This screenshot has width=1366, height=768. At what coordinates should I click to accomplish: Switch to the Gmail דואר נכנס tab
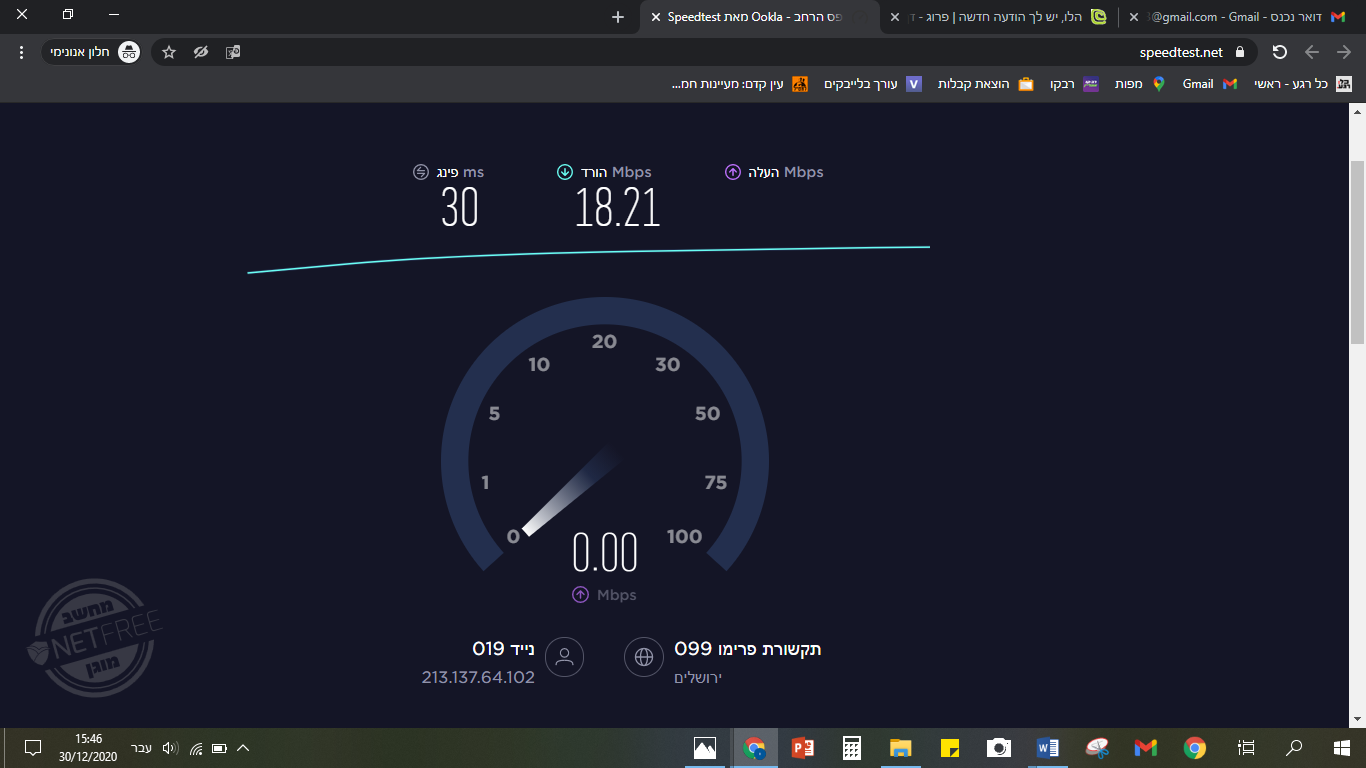pyautogui.click(x=1240, y=17)
